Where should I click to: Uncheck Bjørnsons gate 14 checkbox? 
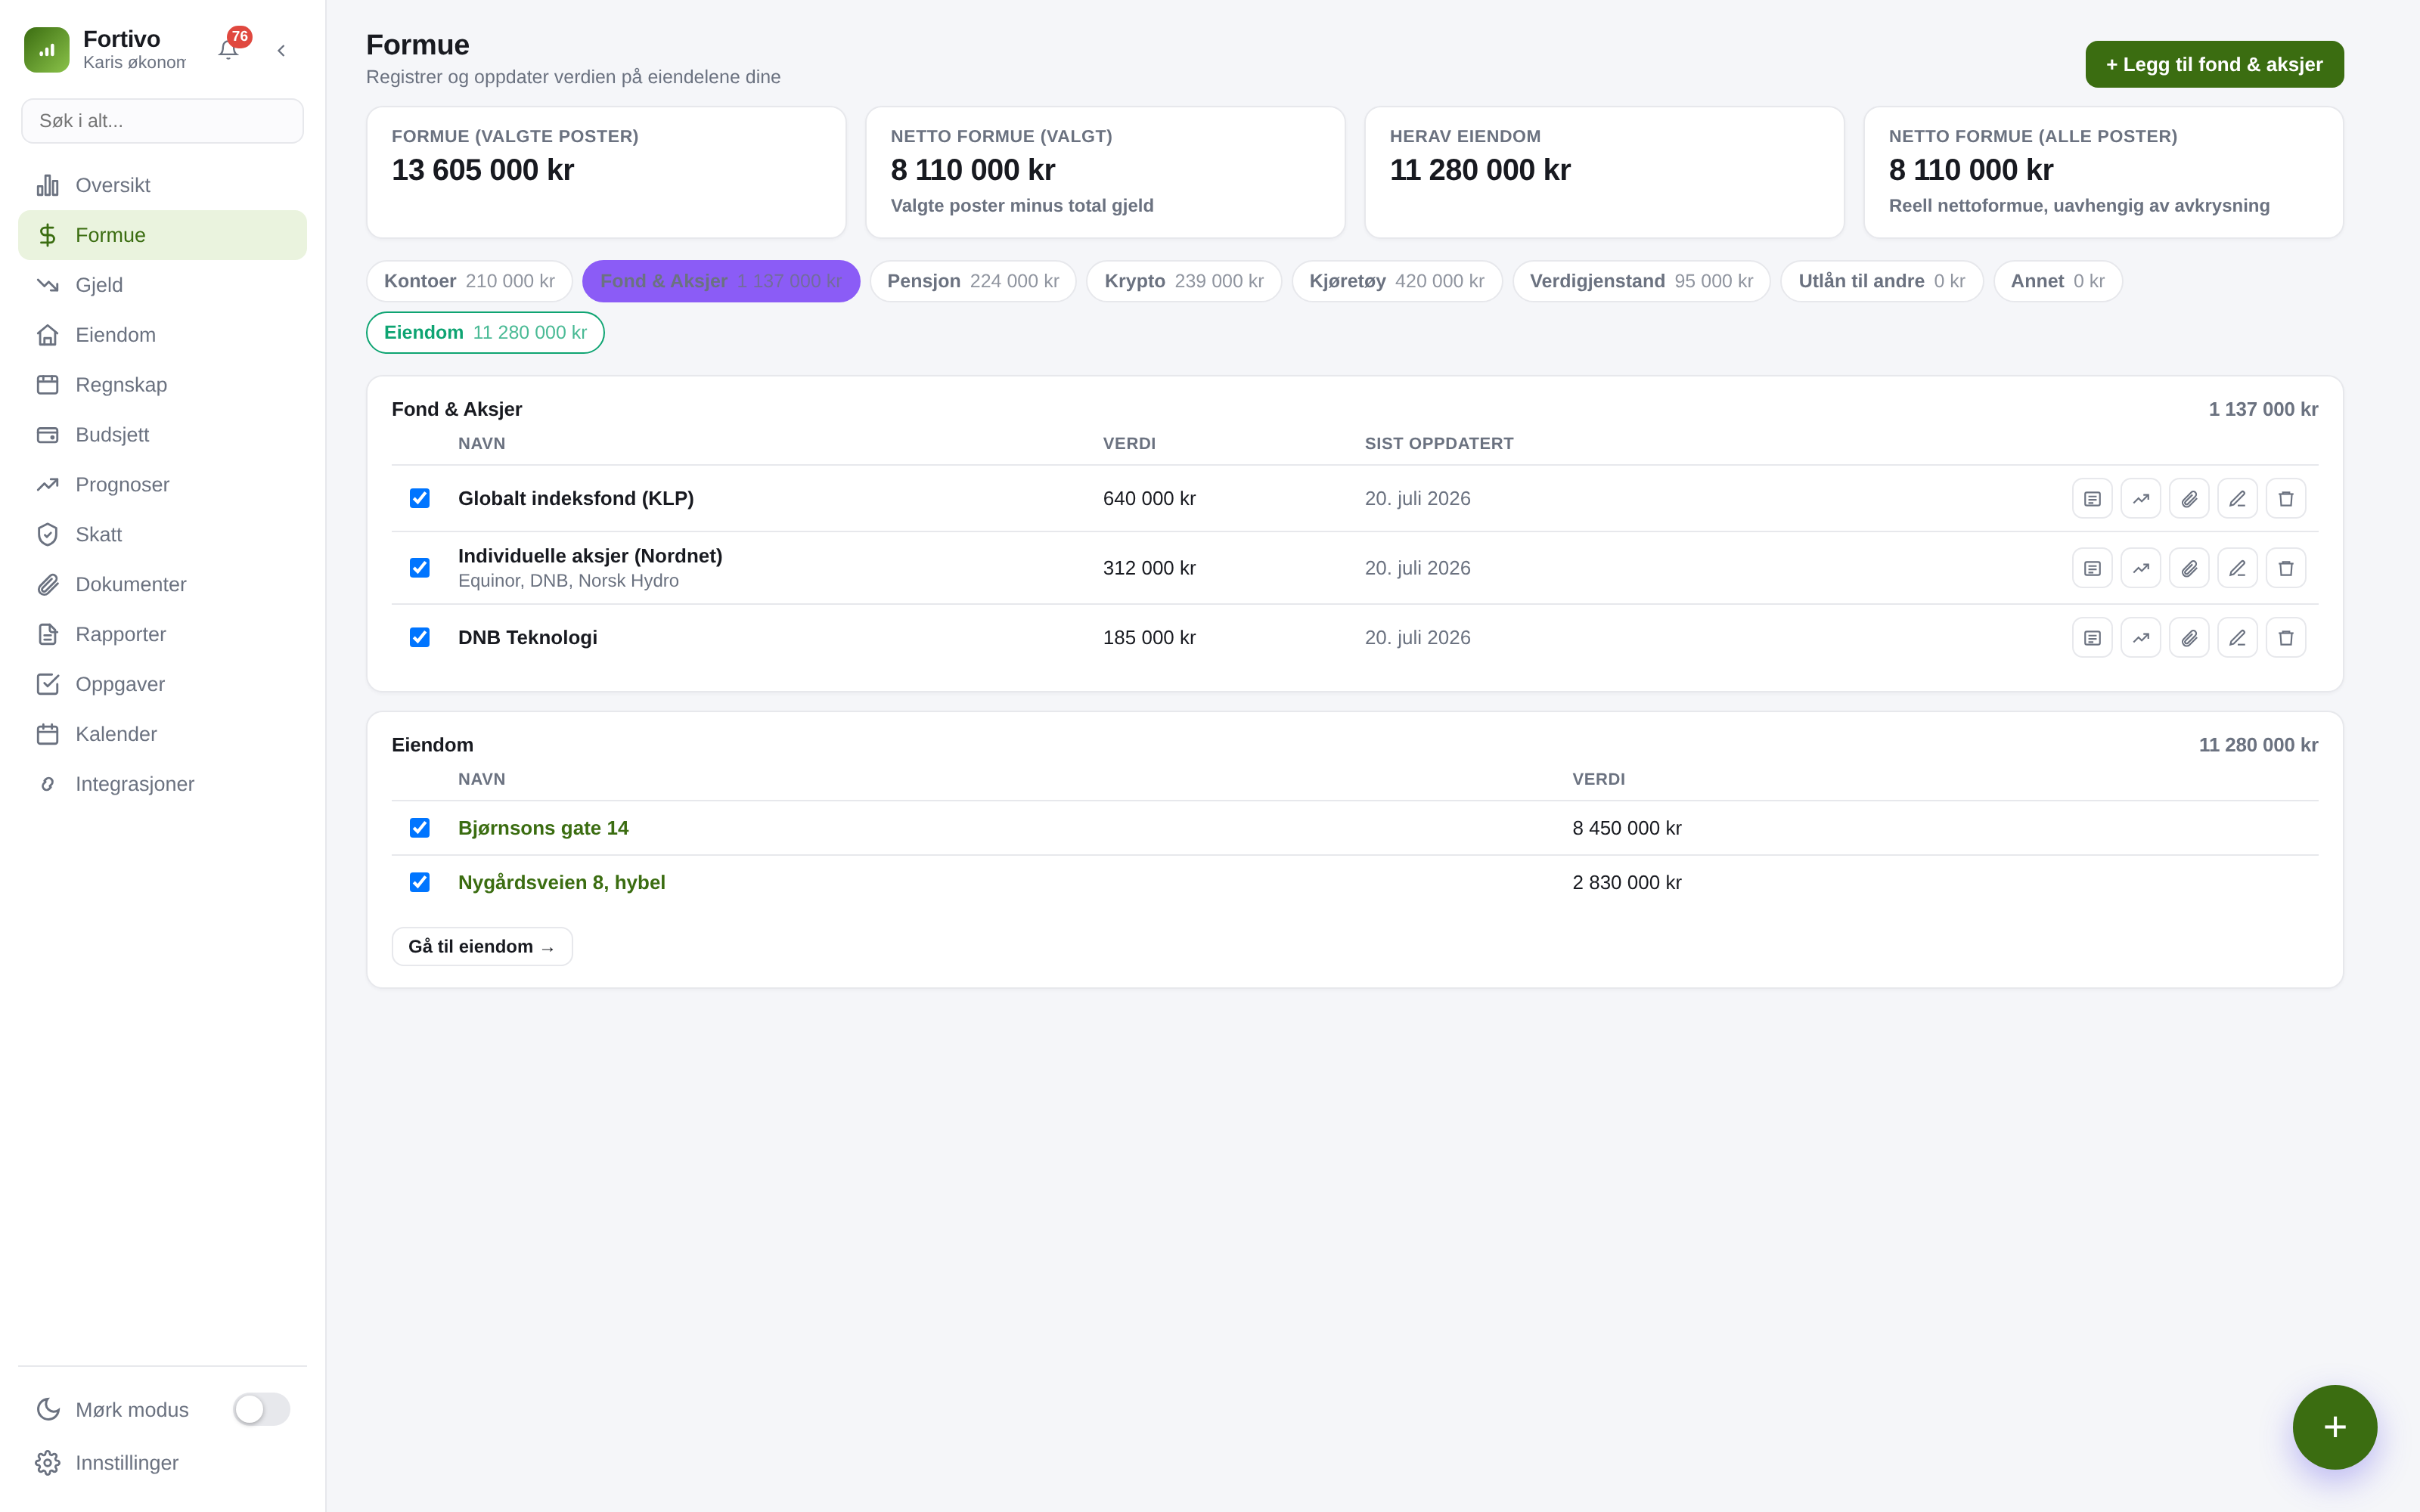click(x=420, y=828)
